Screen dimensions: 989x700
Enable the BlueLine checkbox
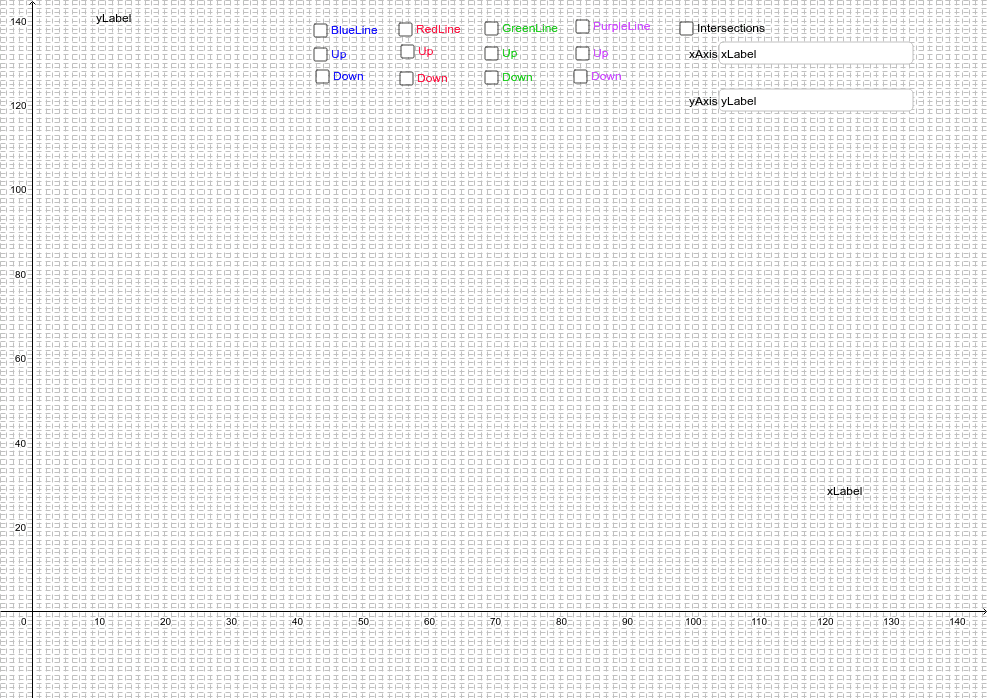320,30
